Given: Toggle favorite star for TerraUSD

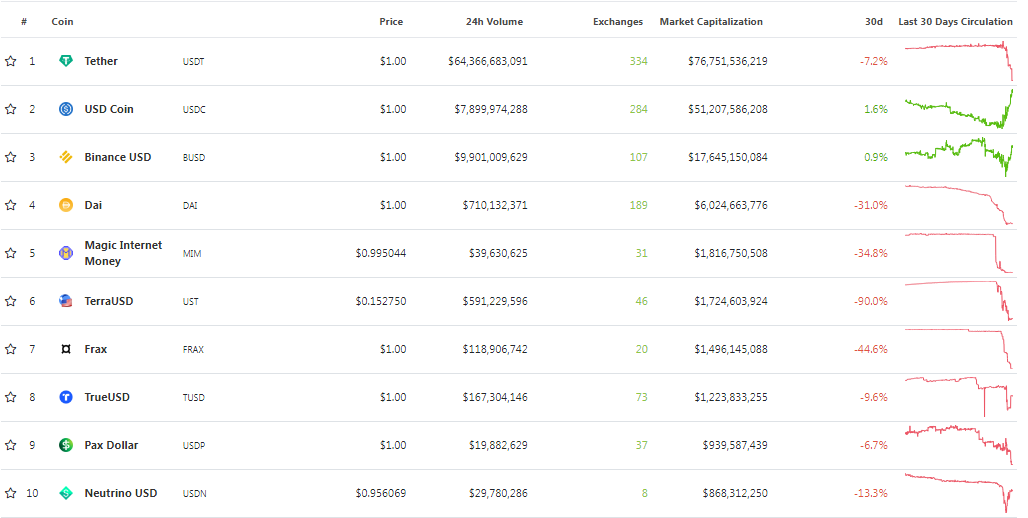Looking at the screenshot, I should tap(10, 301).
